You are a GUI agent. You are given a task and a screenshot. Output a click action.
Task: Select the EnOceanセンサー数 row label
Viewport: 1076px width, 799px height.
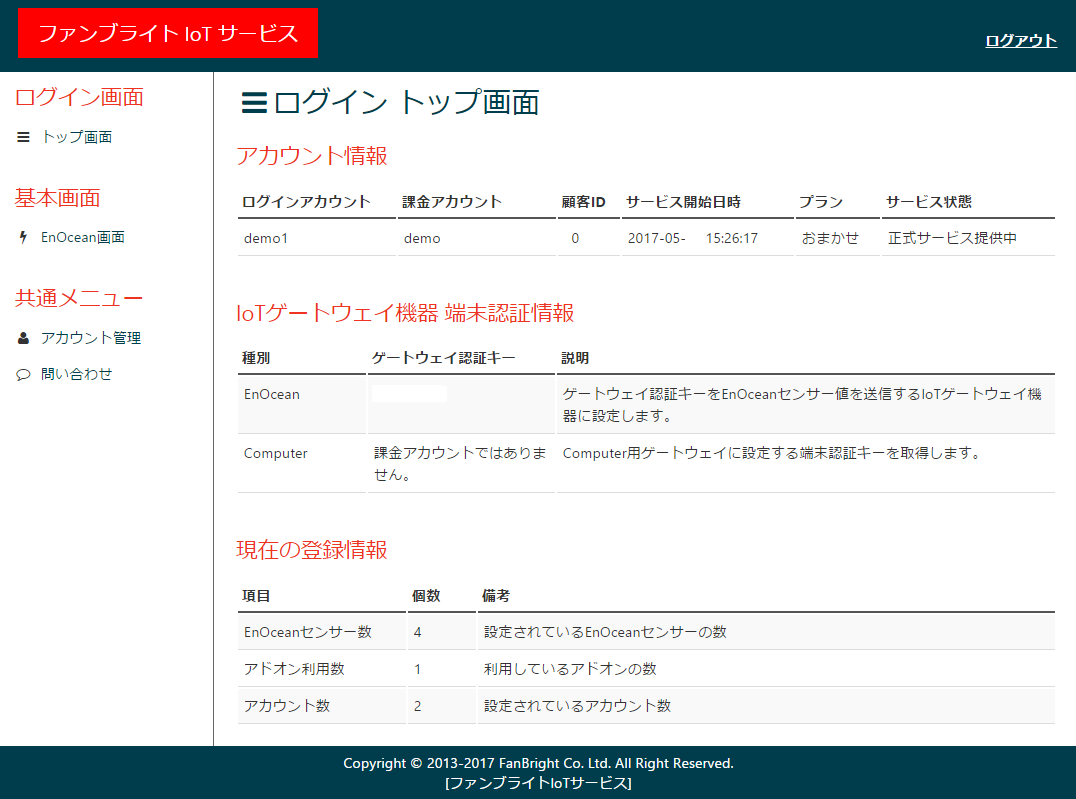tap(307, 632)
